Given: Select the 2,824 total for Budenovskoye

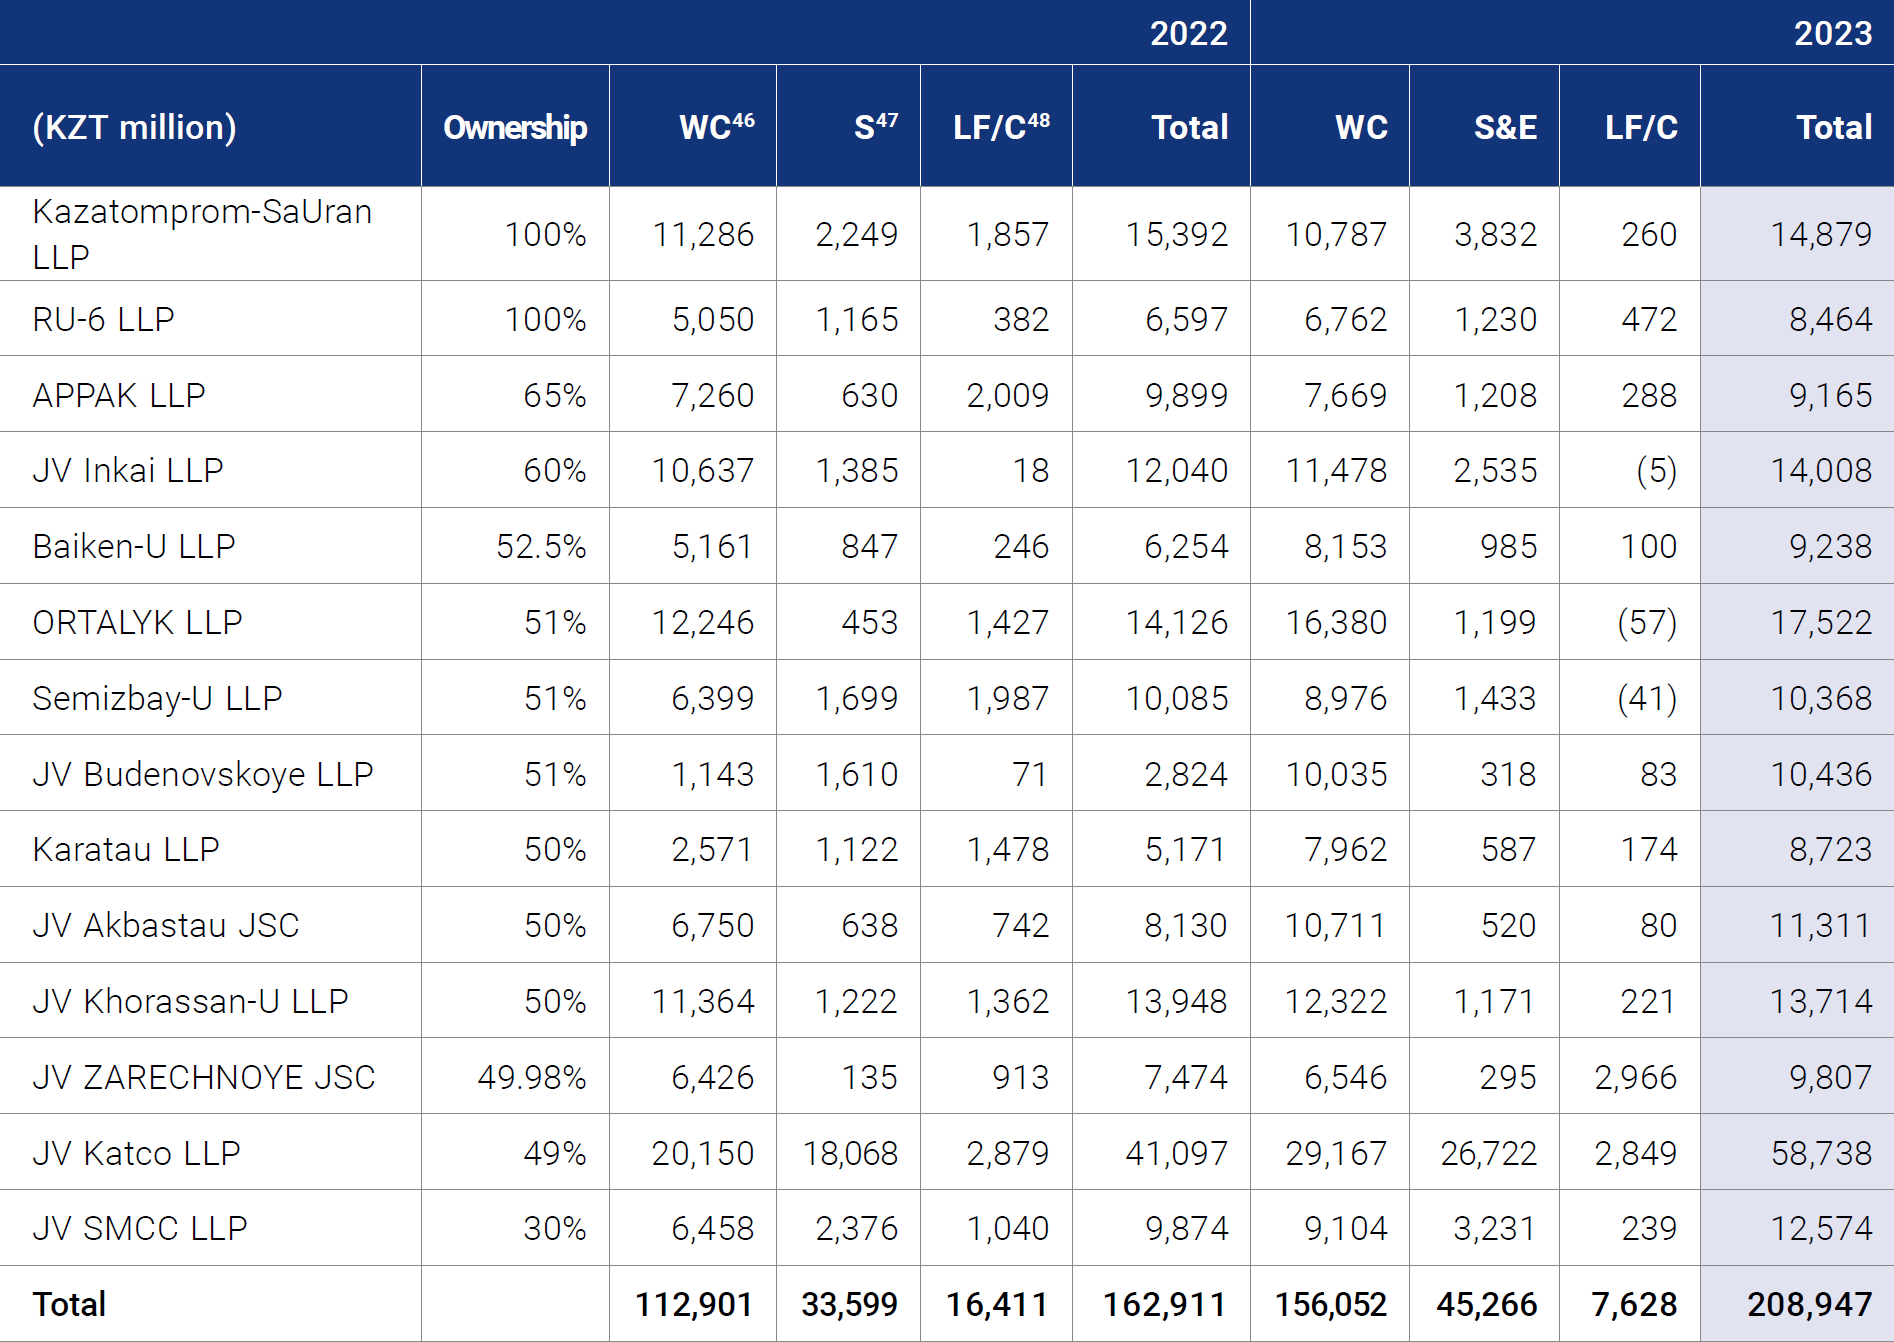Looking at the screenshot, I should click(1186, 774).
